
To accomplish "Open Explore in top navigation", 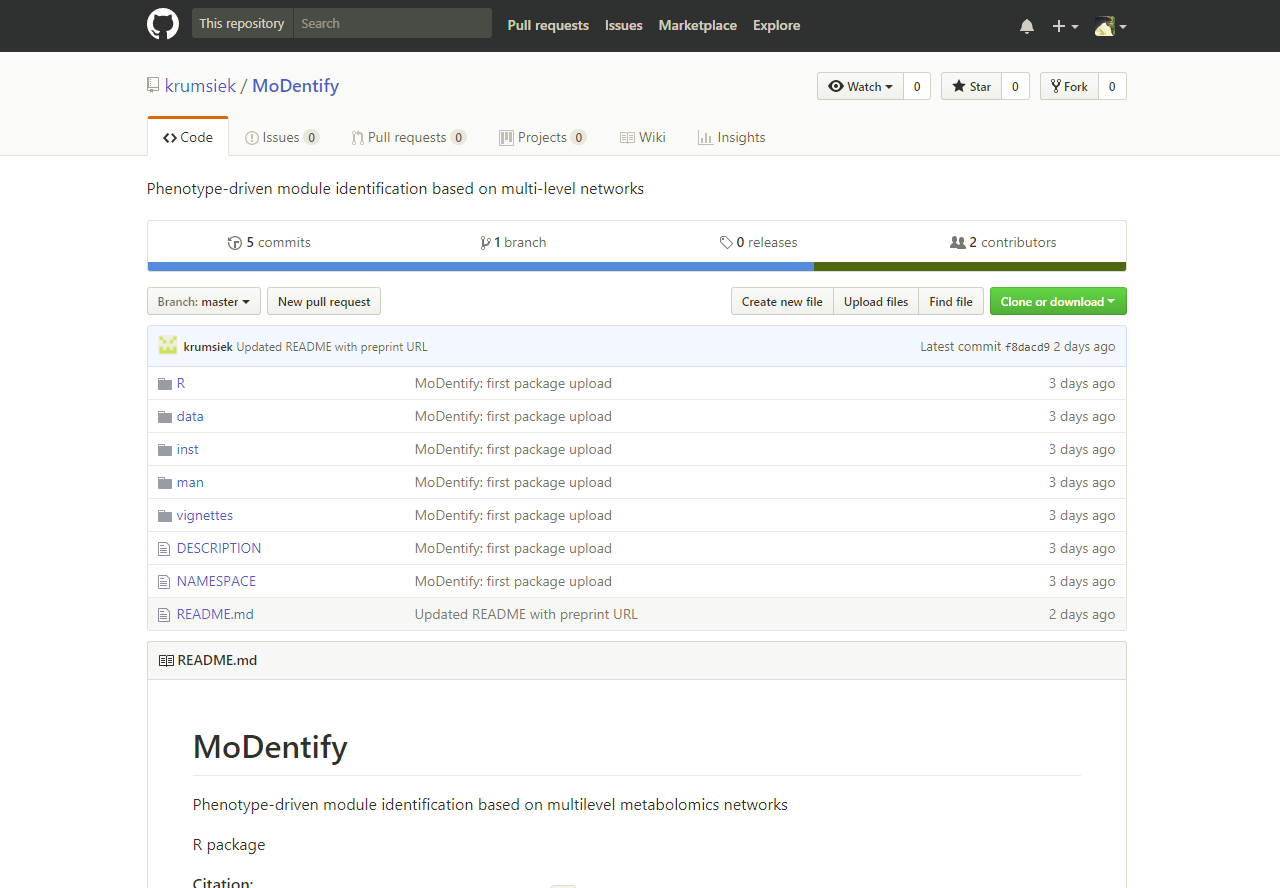I will [x=777, y=25].
